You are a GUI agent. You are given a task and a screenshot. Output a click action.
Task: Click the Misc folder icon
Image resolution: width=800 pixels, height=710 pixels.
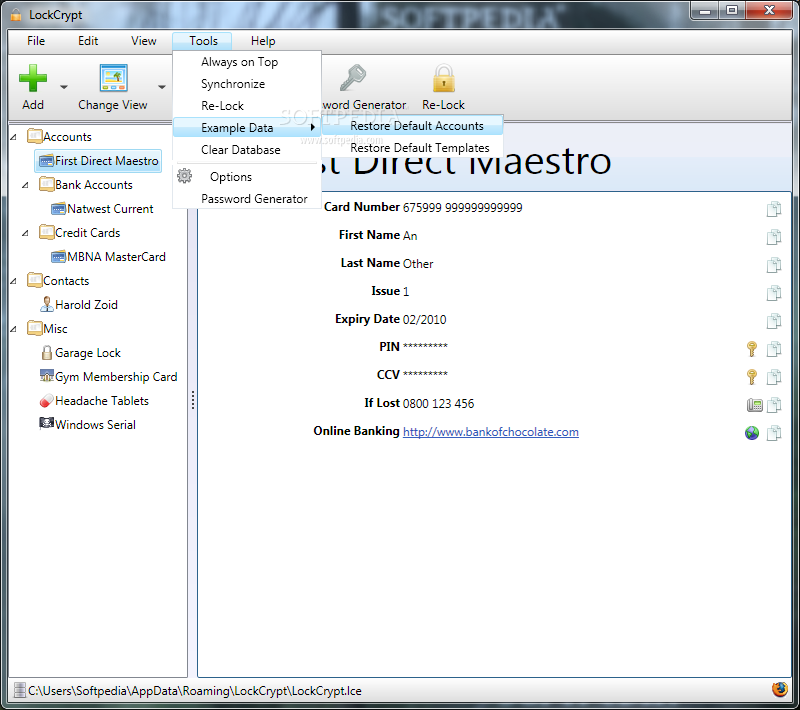(x=34, y=328)
